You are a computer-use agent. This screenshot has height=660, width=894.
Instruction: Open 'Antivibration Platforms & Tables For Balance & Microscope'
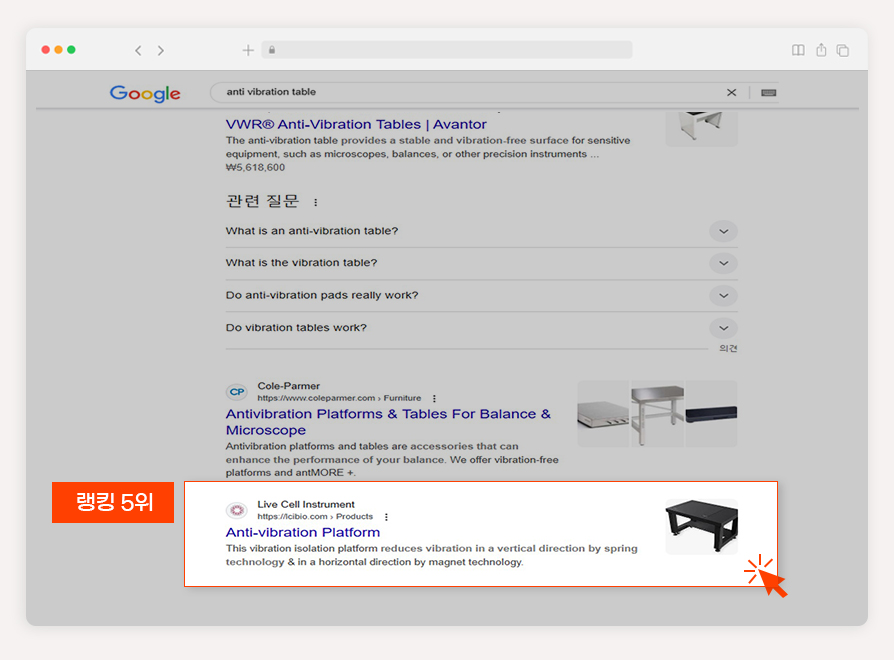388,422
